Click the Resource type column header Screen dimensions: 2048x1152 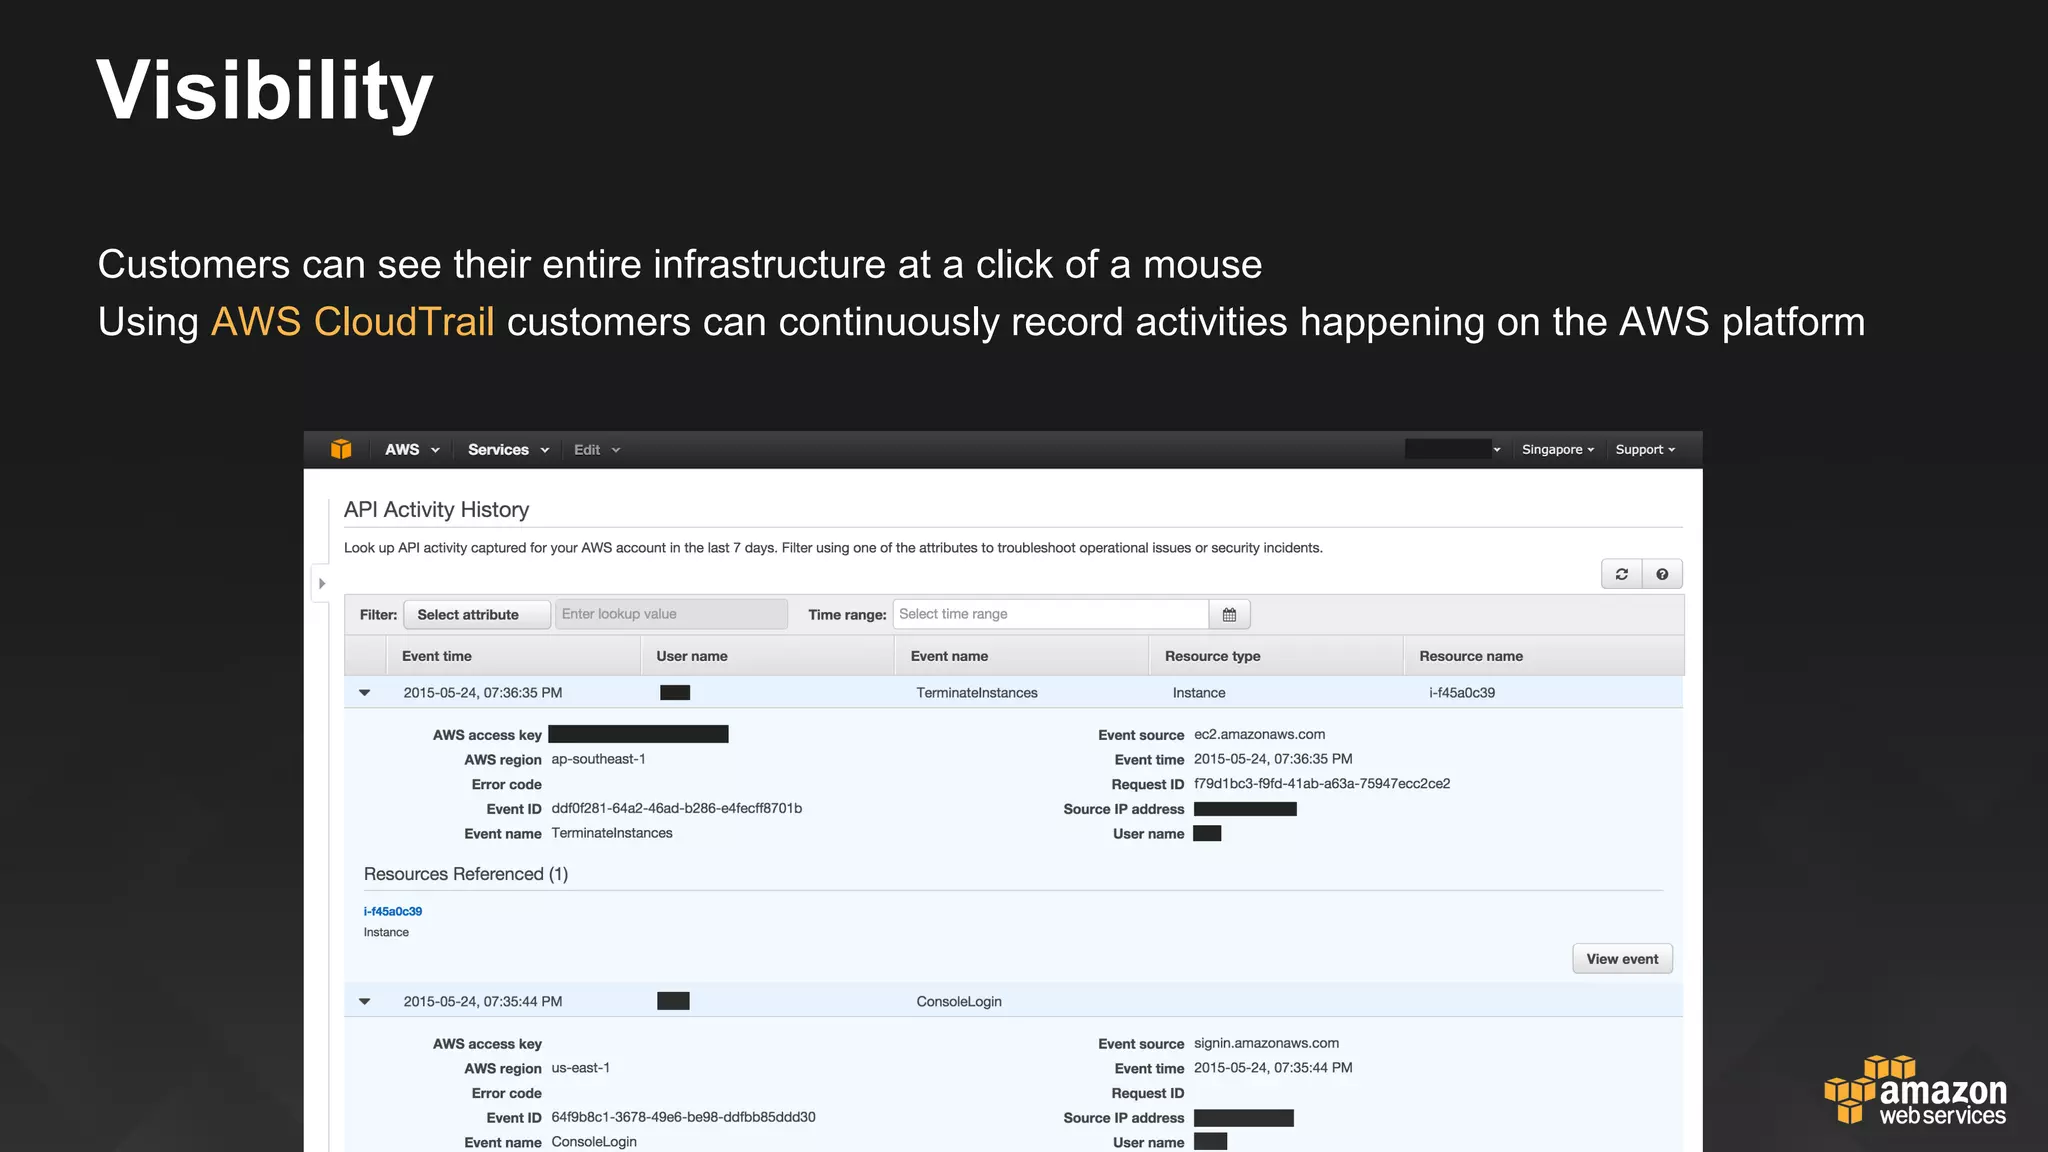tap(1276, 656)
